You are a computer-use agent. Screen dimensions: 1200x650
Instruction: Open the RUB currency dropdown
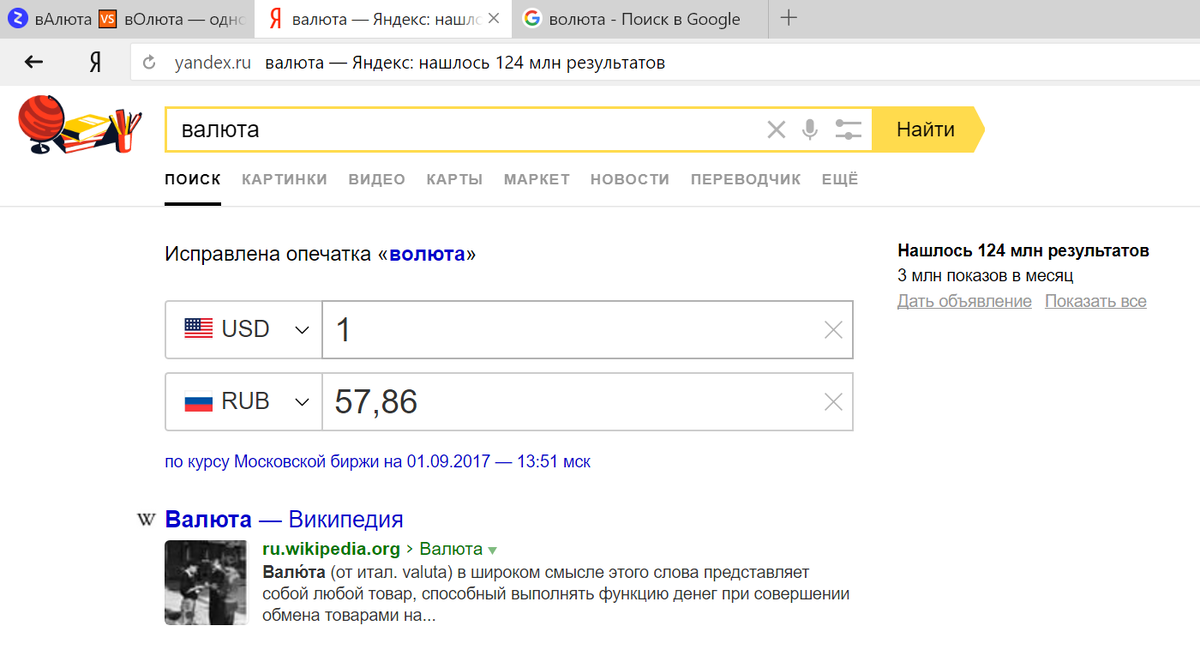[243, 402]
